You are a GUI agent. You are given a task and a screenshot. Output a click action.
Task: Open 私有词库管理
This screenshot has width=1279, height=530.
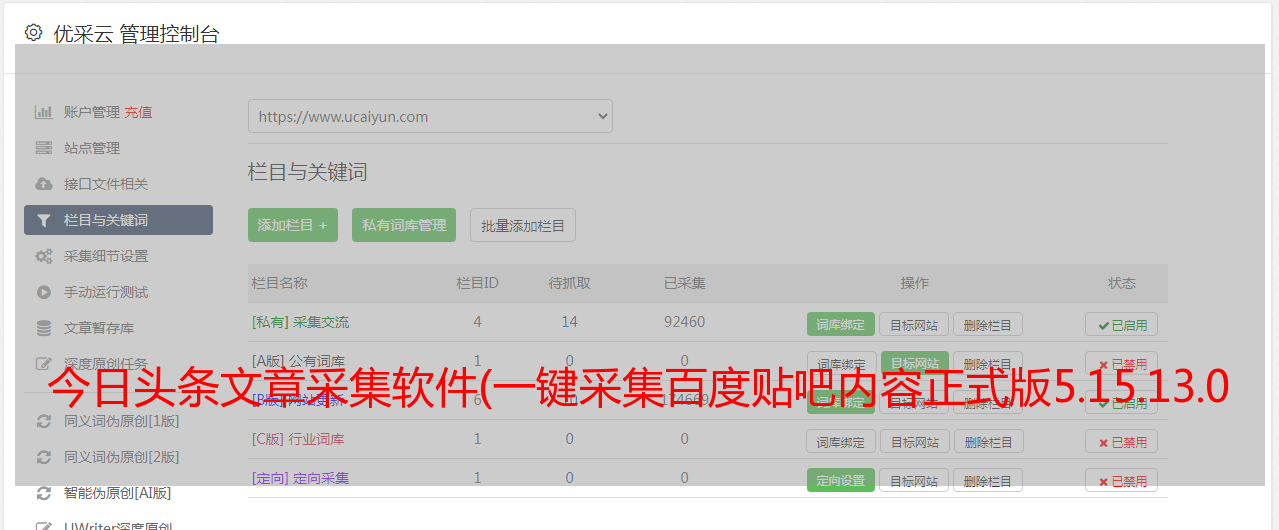pos(404,225)
